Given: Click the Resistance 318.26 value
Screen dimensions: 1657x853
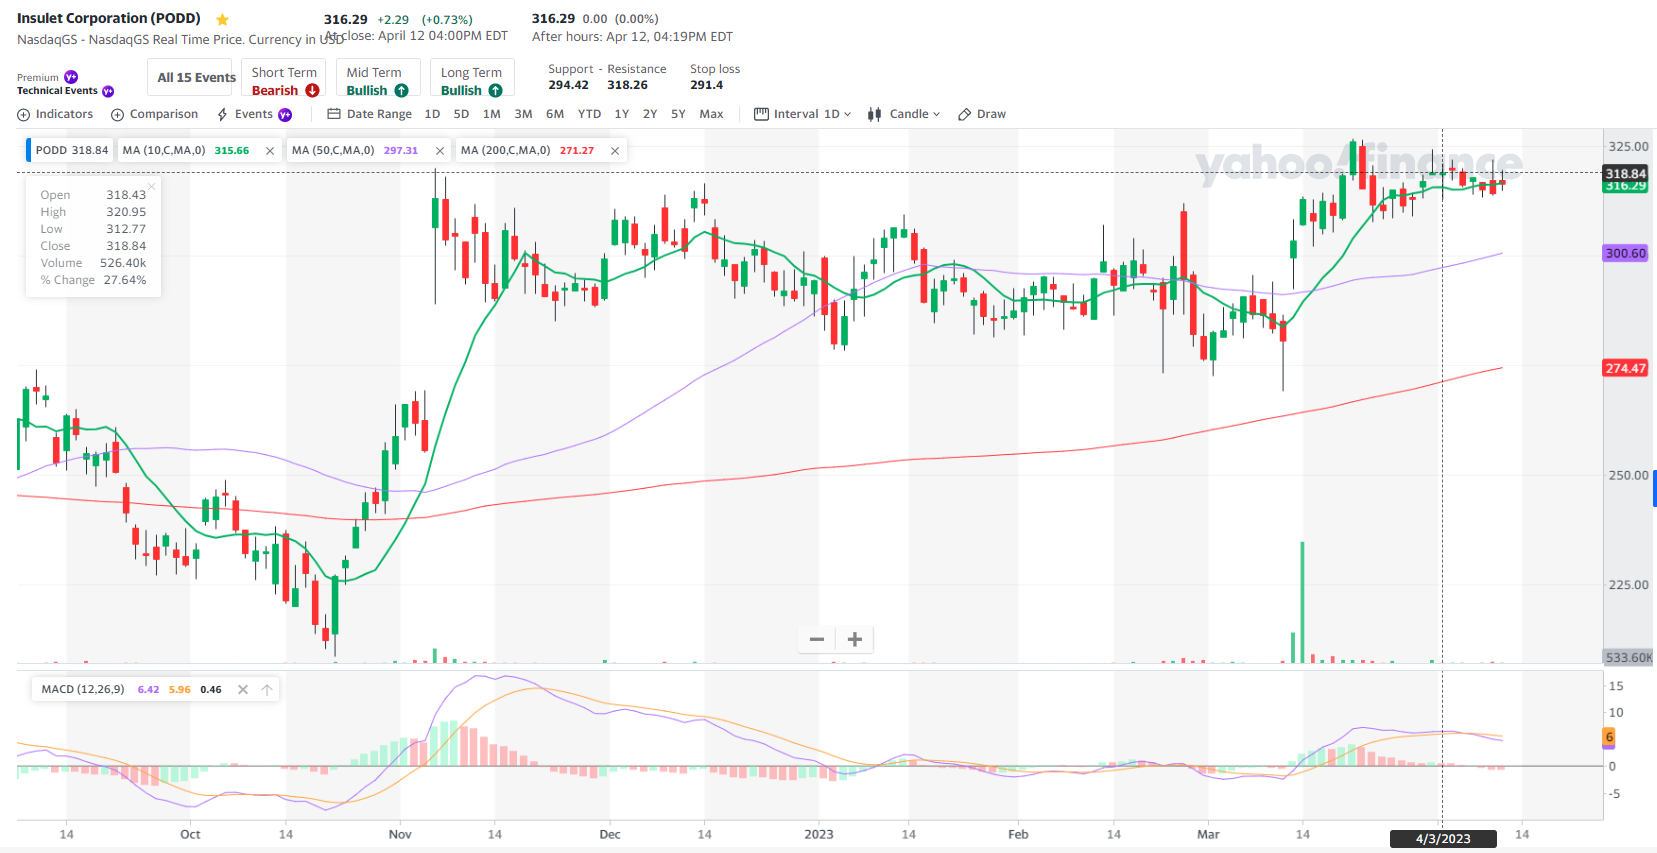Looking at the screenshot, I should (627, 85).
